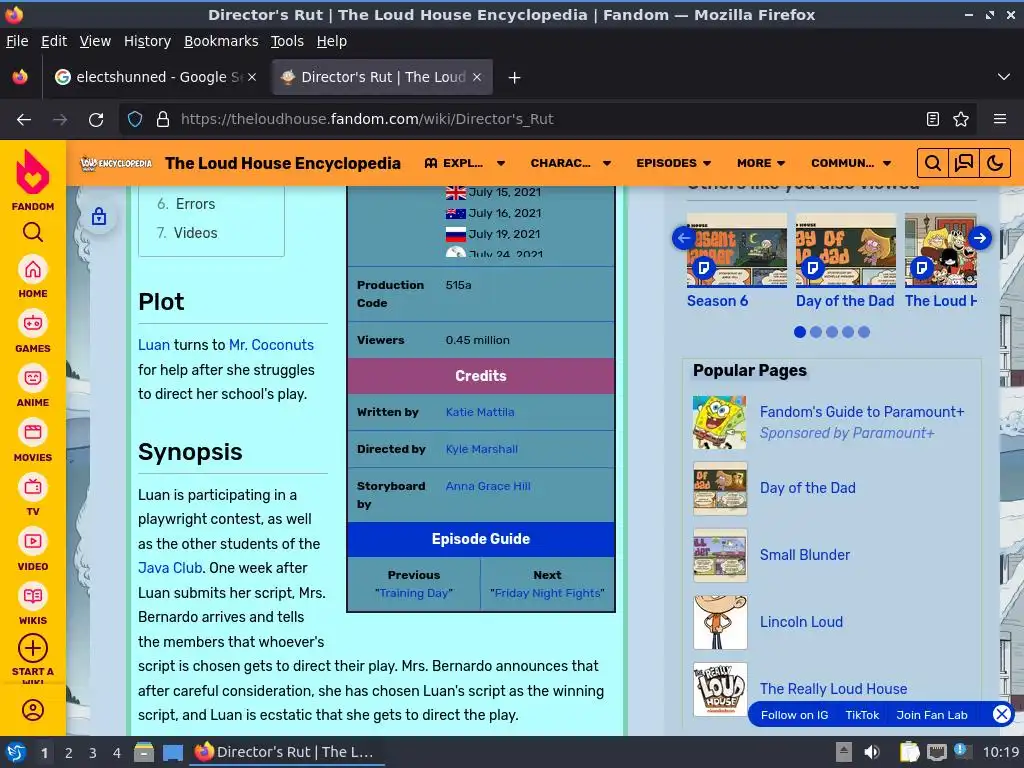The image size is (1024, 768).
Task: Open the Season 6 thumbnail card
Action: click(737, 250)
